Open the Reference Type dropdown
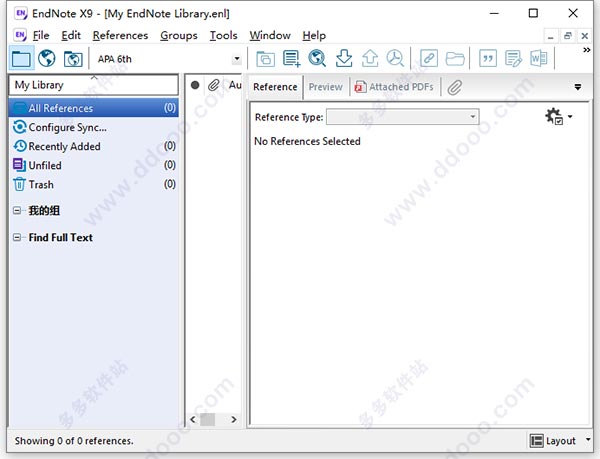600x459 pixels. point(473,117)
